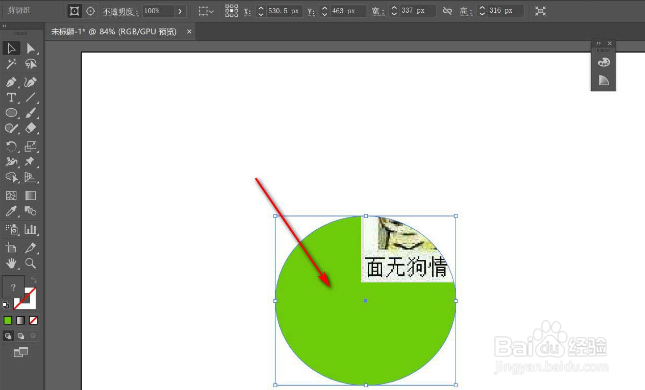Enable Draw Behind mode
This screenshot has width=645, height=390.
coord(21,336)
